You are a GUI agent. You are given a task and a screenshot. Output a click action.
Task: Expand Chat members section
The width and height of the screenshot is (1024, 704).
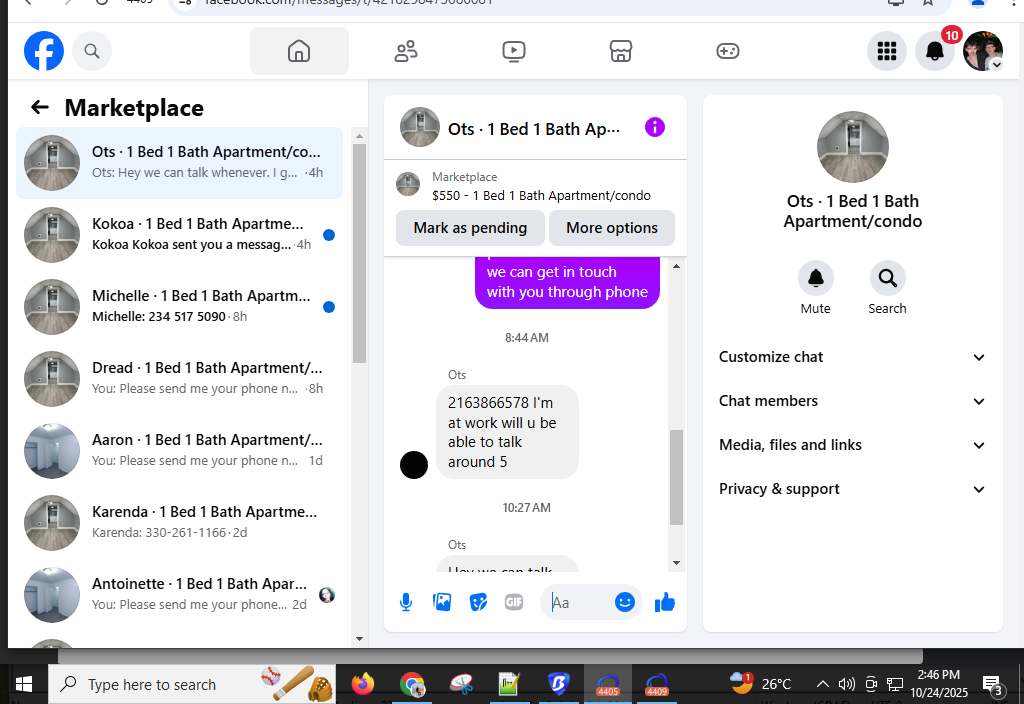[x=852, y=401]
